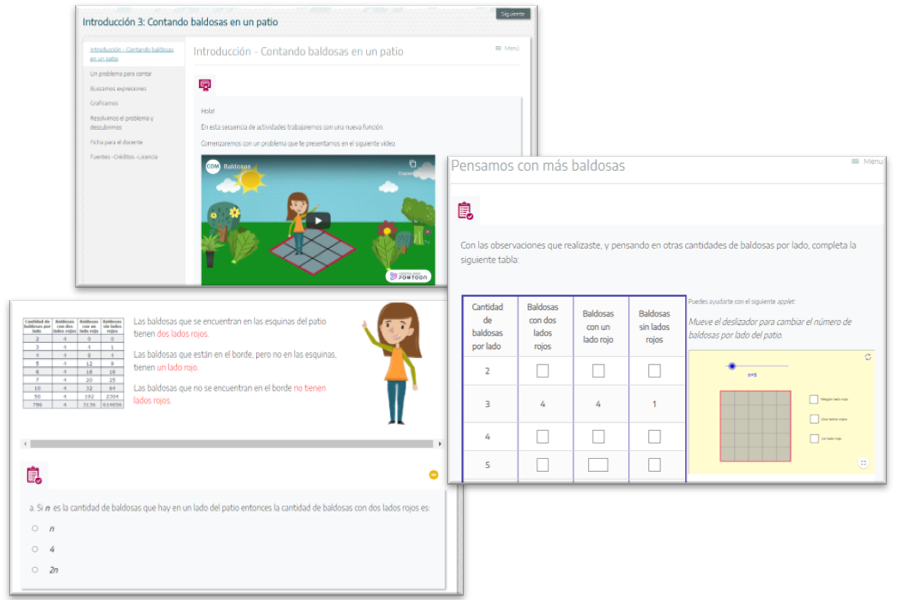
Task: Open the 'Introducción - Contando baldosas en un patio' sidebar link
Action: [x=132, y=54]
